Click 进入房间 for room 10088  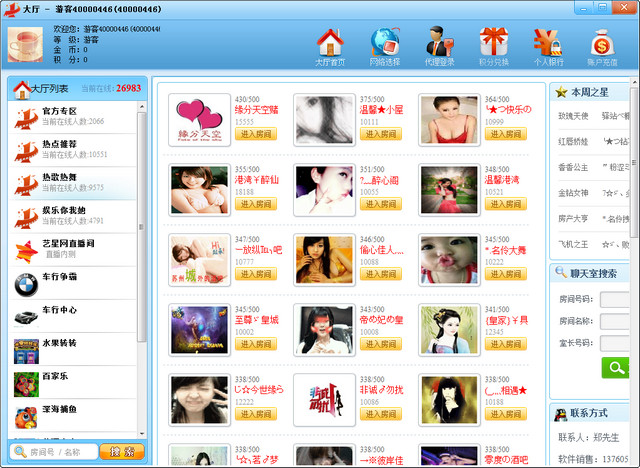[x=381, y=274]
